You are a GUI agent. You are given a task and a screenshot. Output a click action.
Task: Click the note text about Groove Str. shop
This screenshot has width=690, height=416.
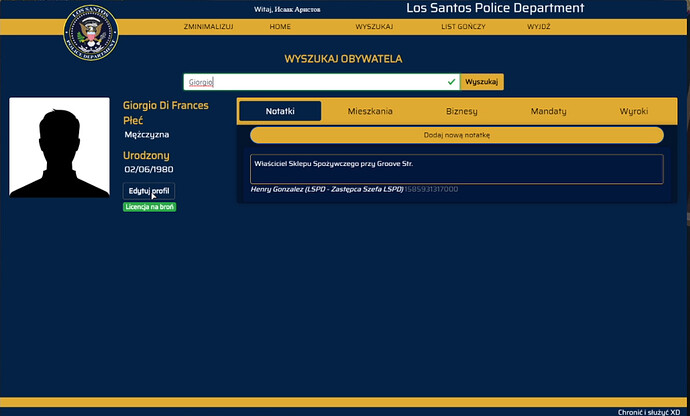pos(334,164)
